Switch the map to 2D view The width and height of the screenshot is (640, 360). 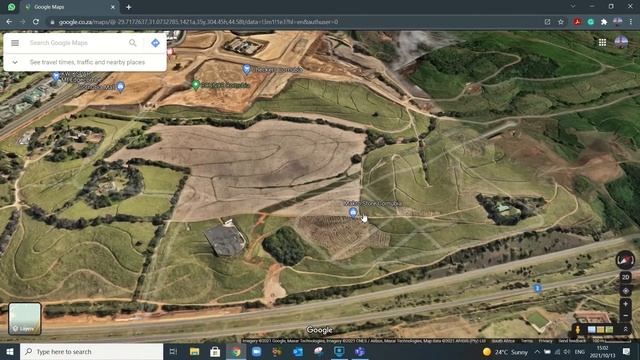[625, 278]
